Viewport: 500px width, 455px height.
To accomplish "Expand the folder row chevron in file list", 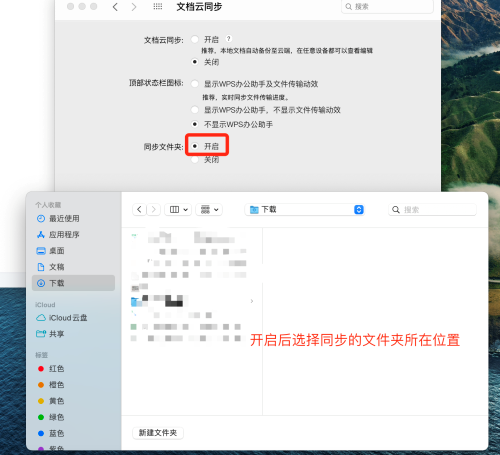I will [x=252, y=301].
